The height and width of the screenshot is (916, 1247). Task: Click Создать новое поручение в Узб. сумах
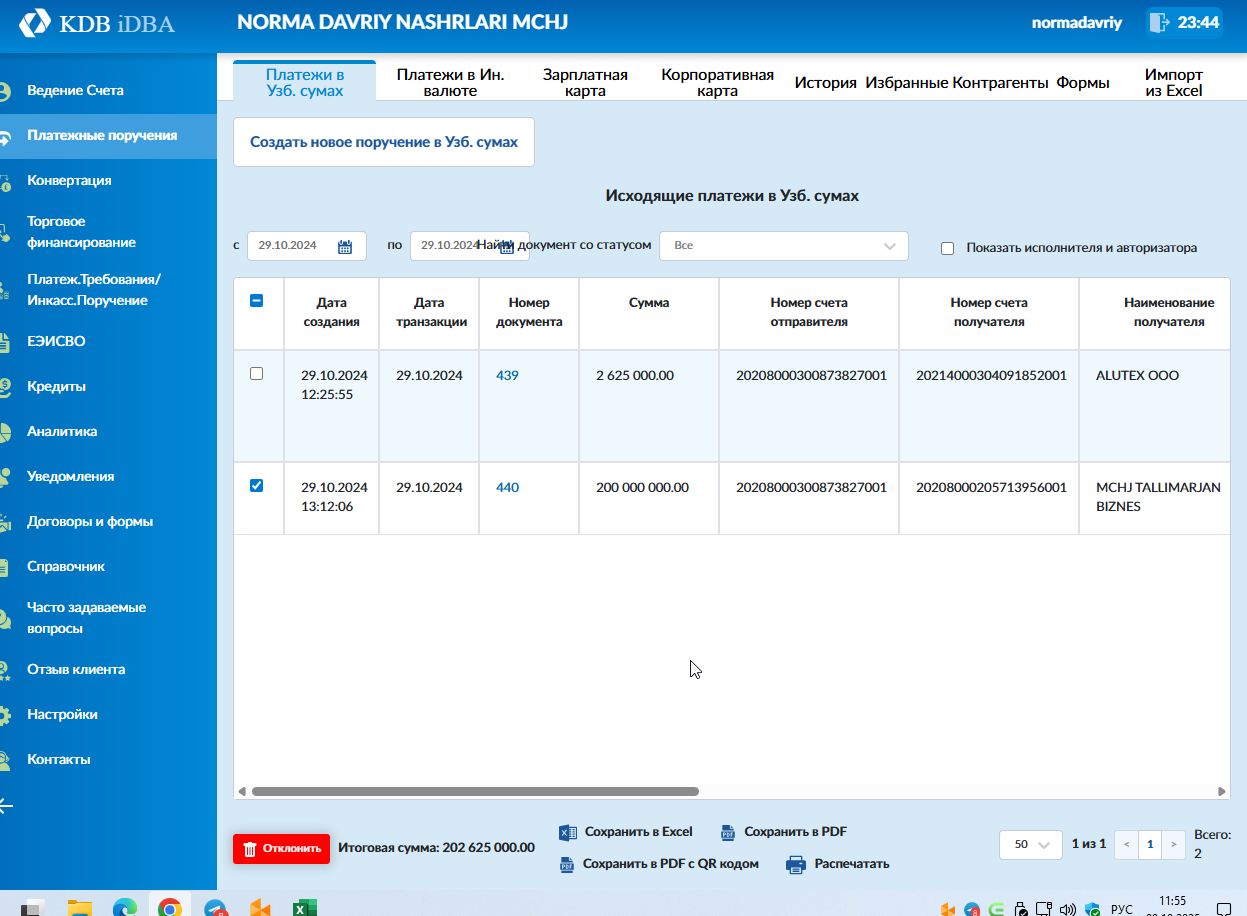pos(384,142)
